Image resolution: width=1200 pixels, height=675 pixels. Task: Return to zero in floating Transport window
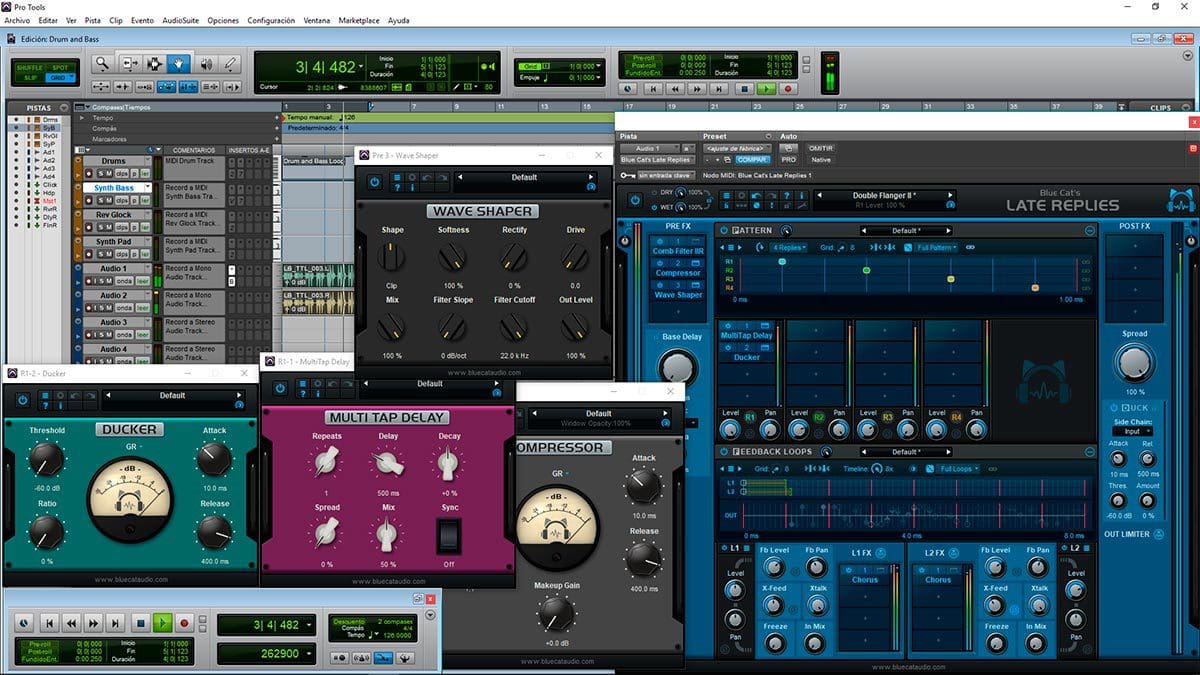tap(48, 623)
